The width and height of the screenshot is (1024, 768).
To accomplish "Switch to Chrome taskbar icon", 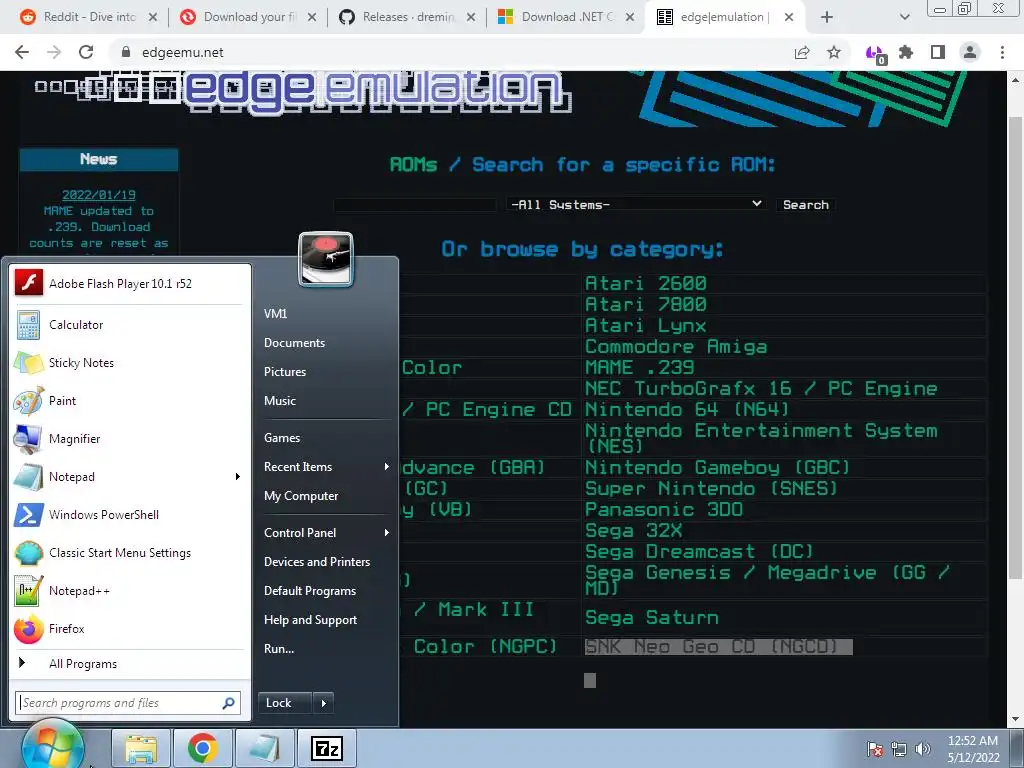I will coord(202,748).
